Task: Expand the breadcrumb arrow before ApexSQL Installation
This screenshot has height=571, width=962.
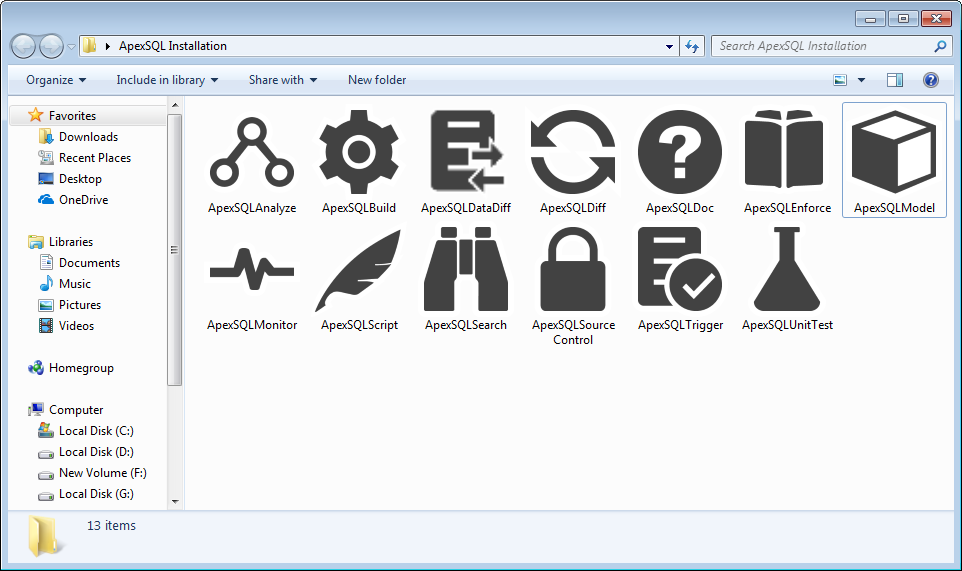Action: tap(107, 46)
